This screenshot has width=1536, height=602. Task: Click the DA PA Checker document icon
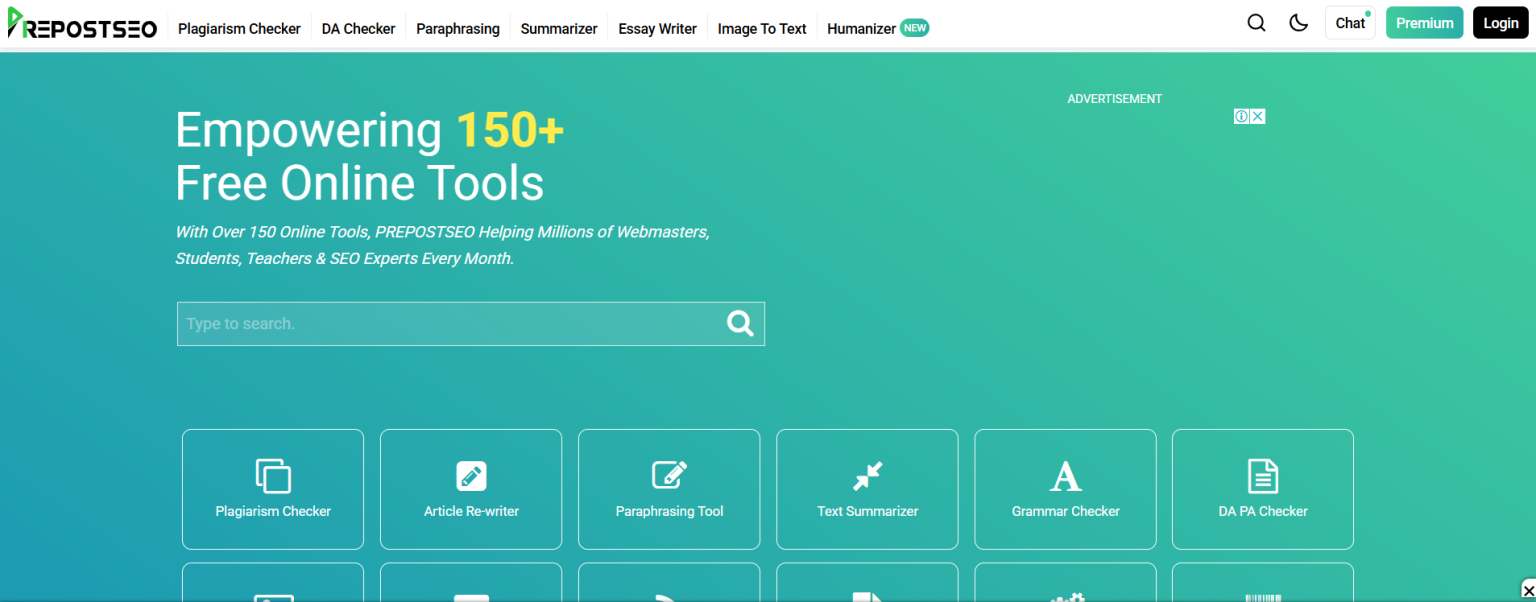pos(1262,476)
